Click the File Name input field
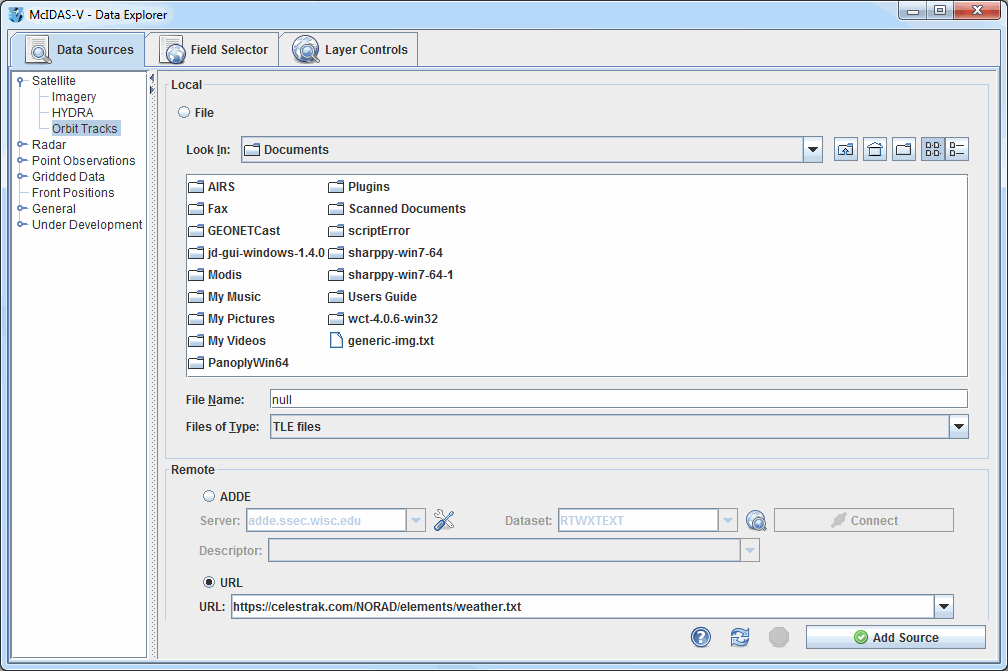The image size is (1008, 671). [618, 399]
